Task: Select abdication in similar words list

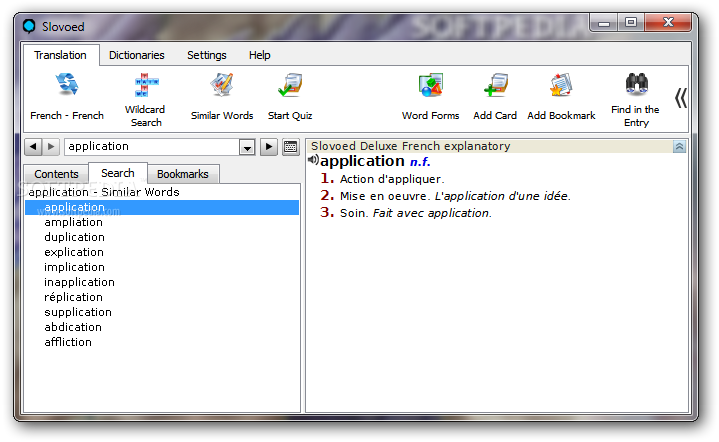Action: point(73,327)
